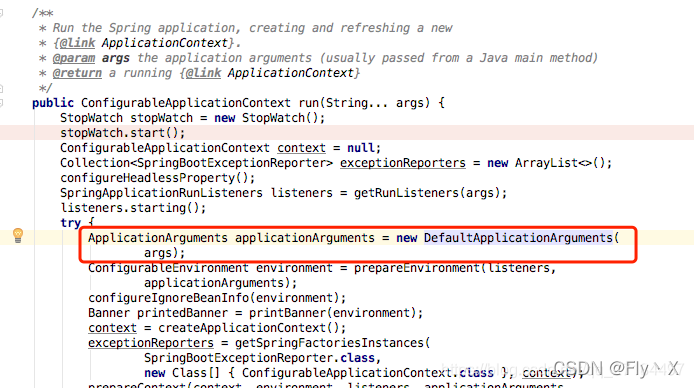
Task: Click SpringBootExceptionReporter.class argument
Action: (x=259, y=358)
